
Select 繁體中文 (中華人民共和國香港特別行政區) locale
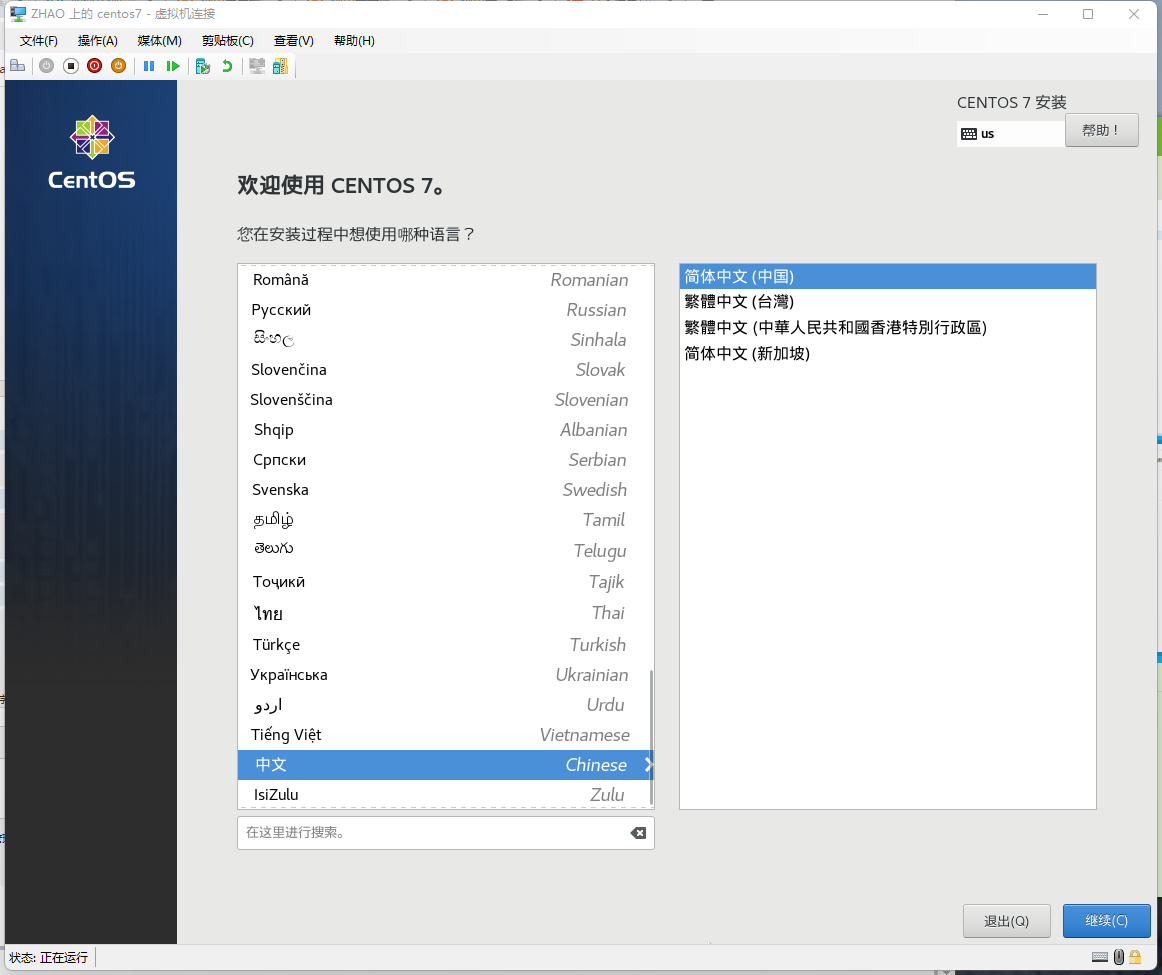pos(887,327)
